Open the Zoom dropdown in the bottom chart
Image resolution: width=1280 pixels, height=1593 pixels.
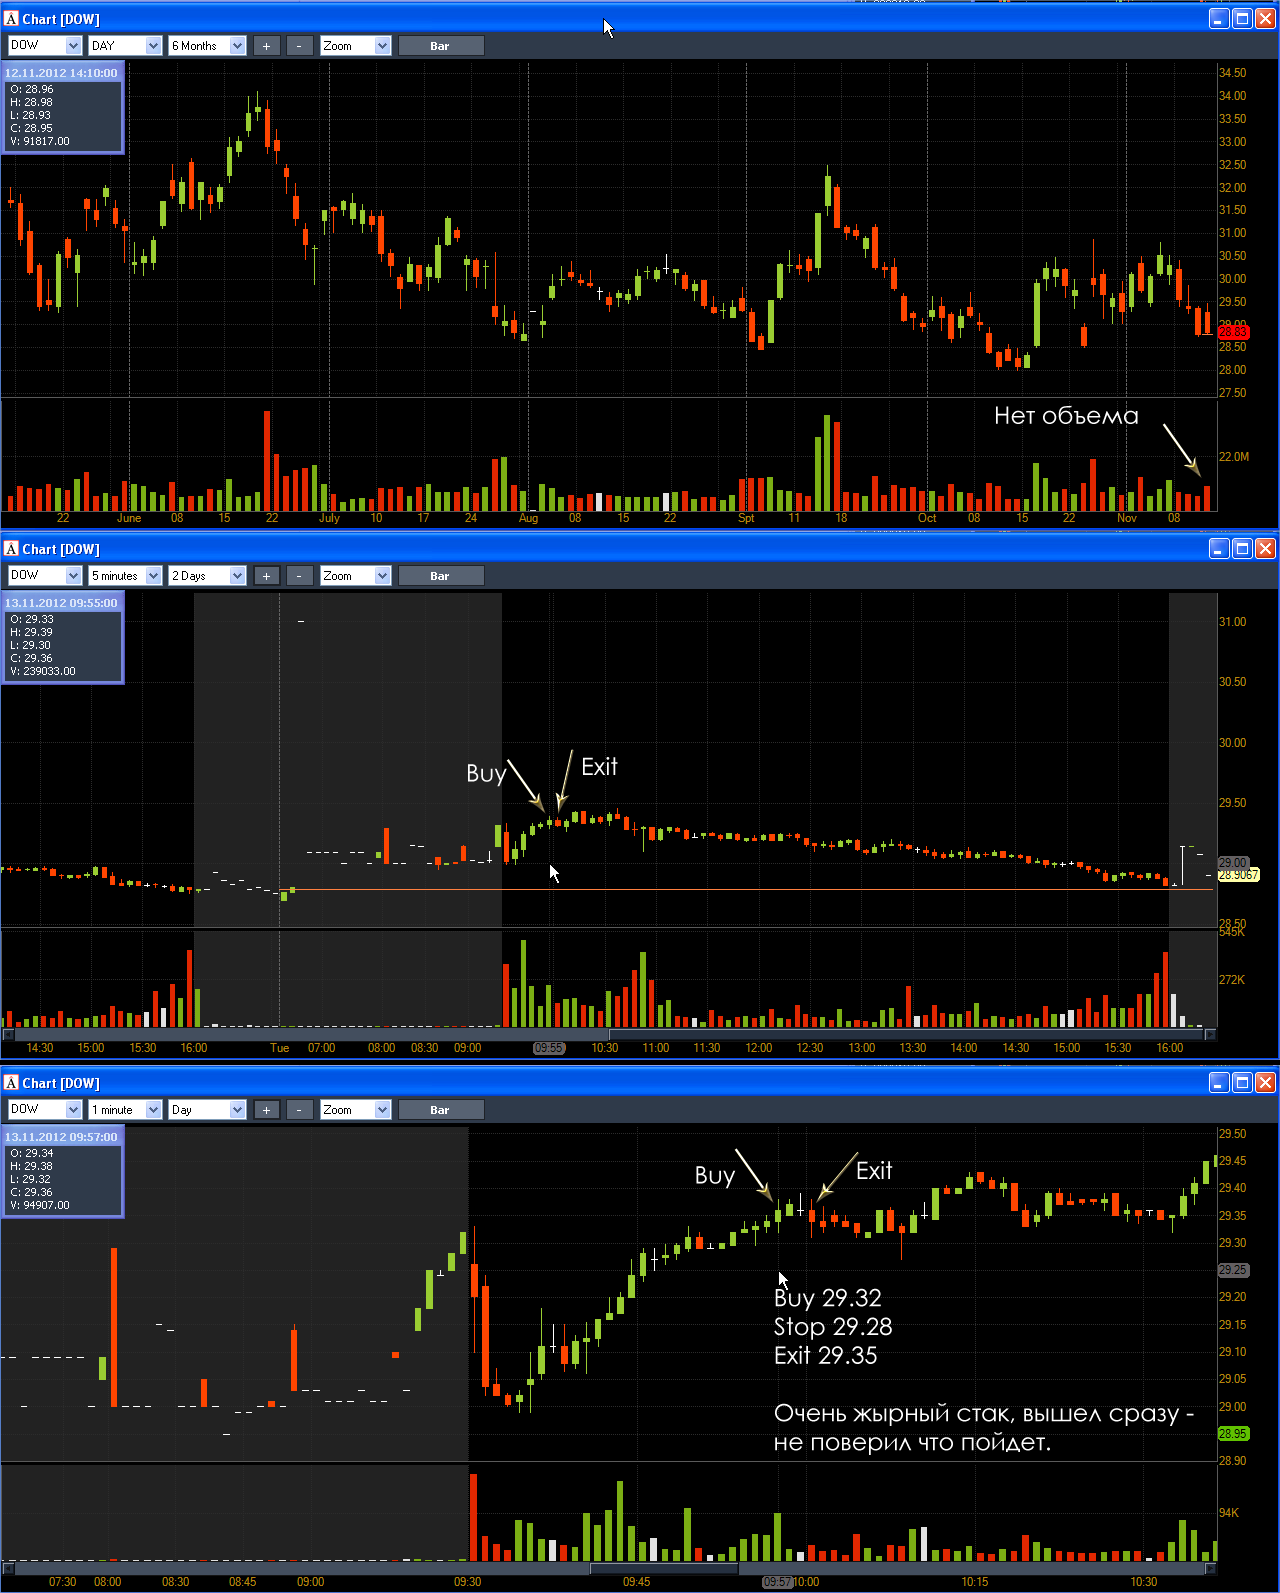355,1110
